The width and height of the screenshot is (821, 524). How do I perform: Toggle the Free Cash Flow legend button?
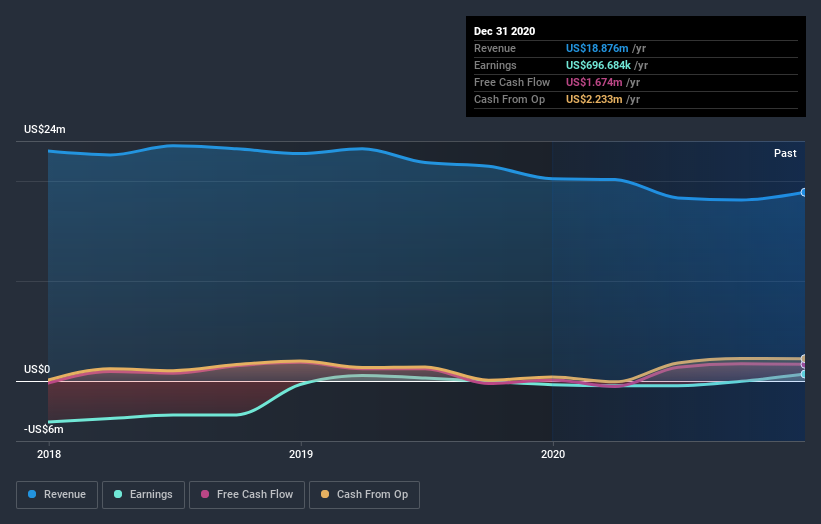click(247, 495)
